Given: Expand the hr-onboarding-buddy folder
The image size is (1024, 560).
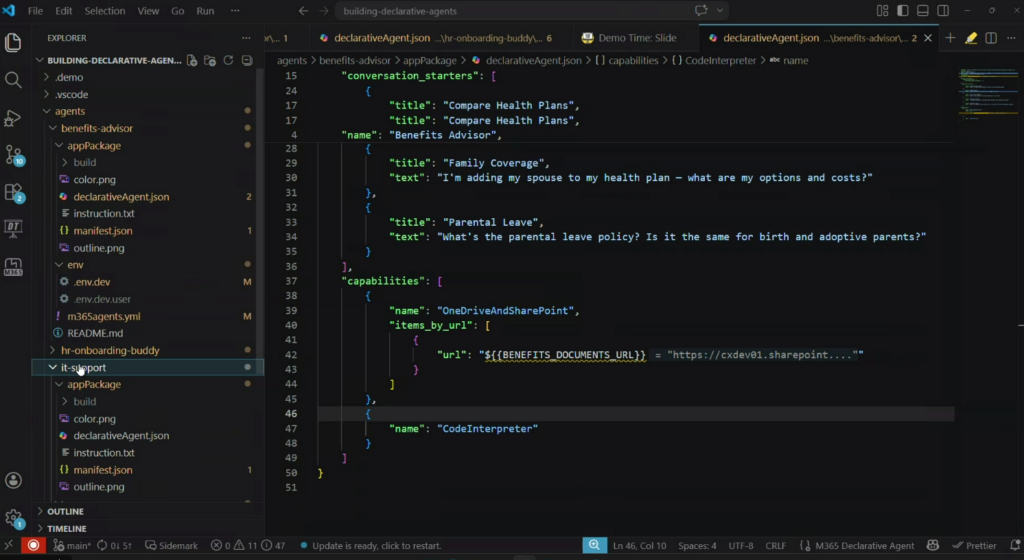Looking at the screenshot, I should coord(110,350).
